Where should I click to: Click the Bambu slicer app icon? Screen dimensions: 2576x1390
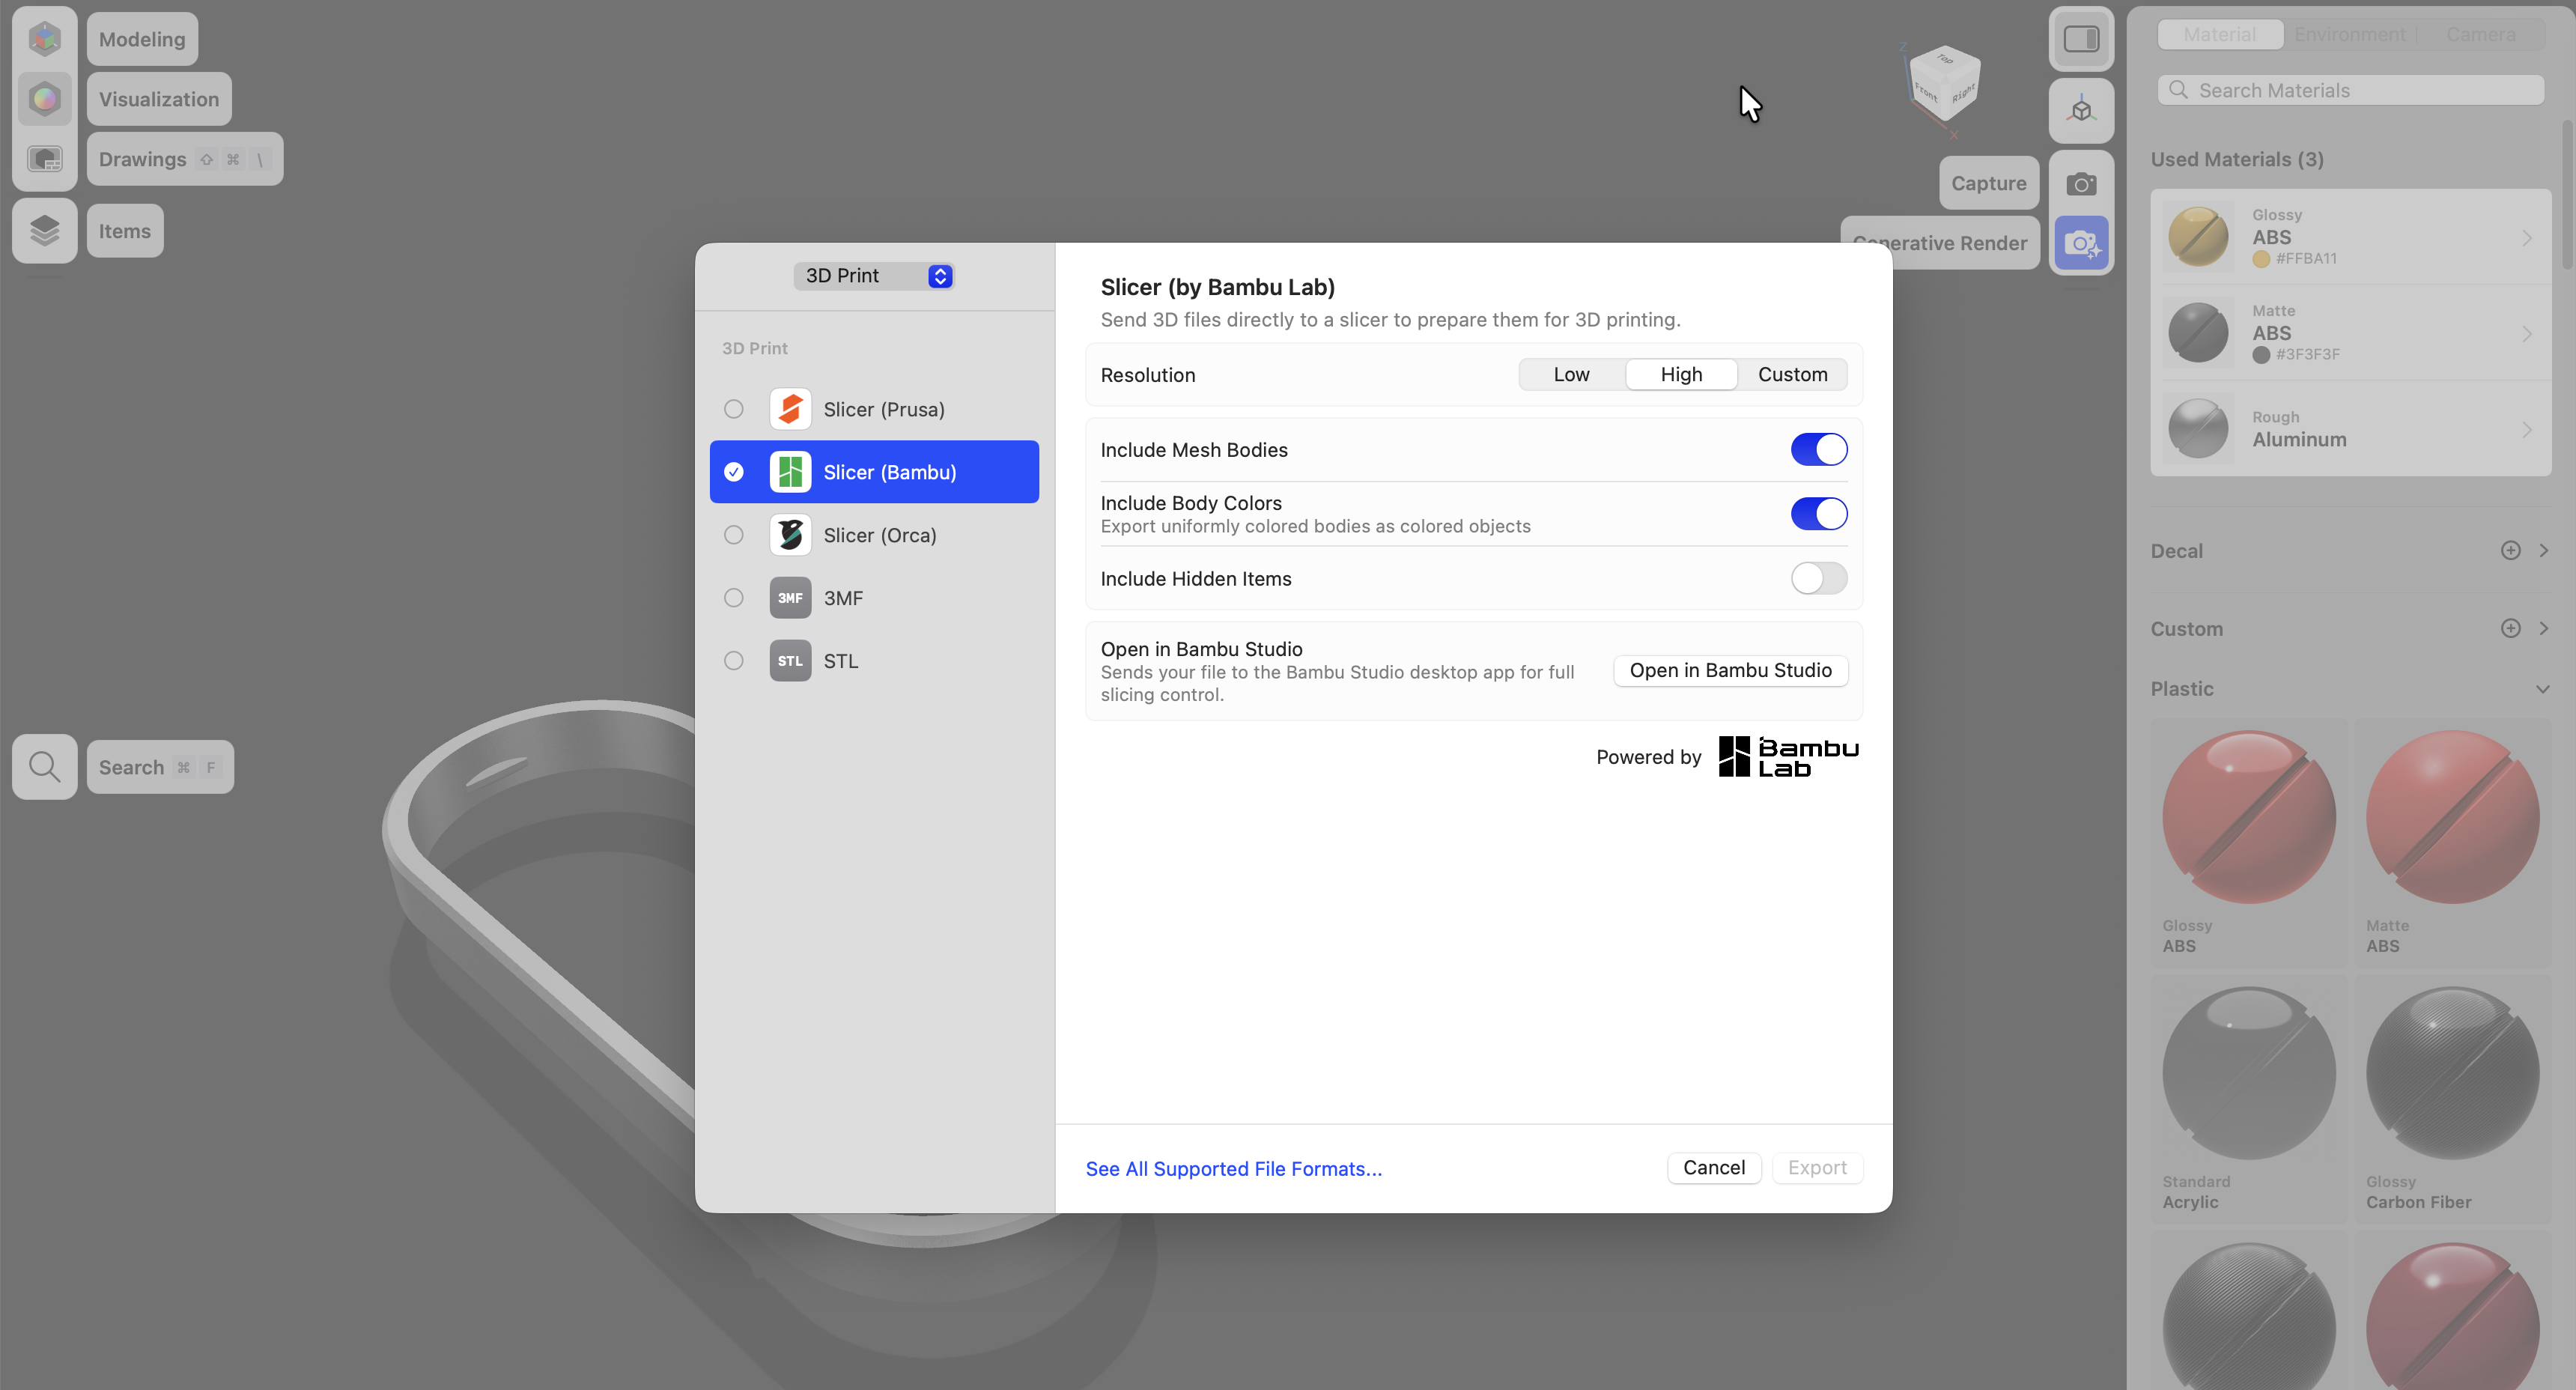click(790, 472)
